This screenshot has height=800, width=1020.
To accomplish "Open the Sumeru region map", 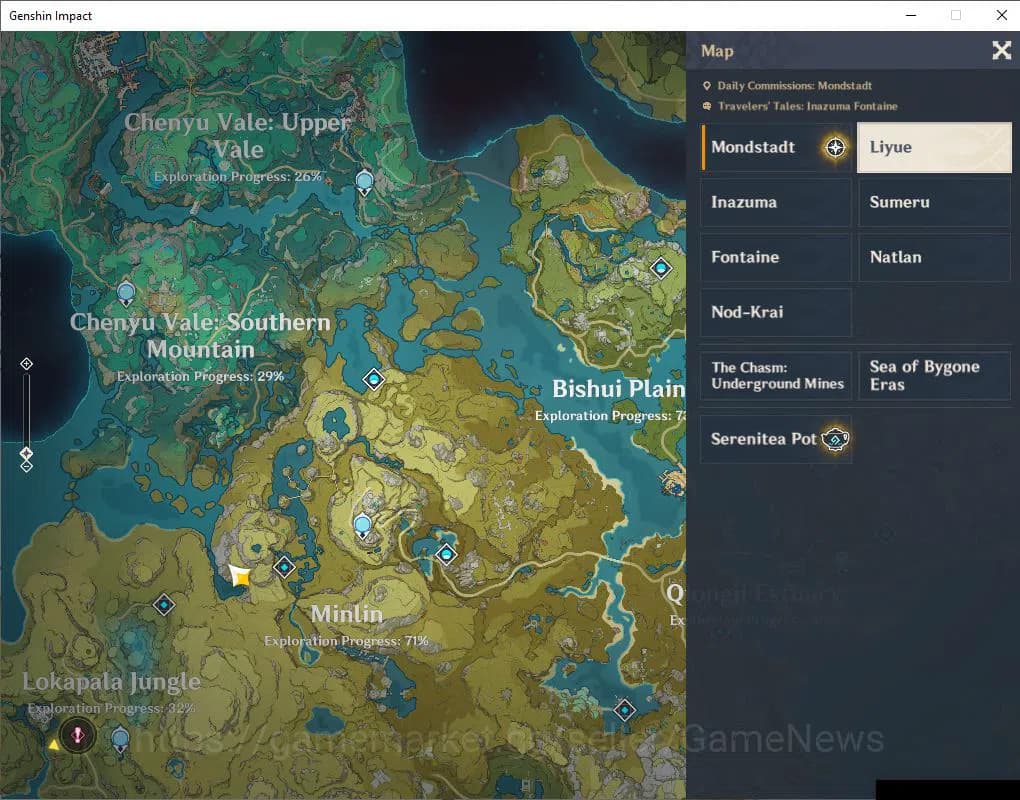I will tap(934, 202).
